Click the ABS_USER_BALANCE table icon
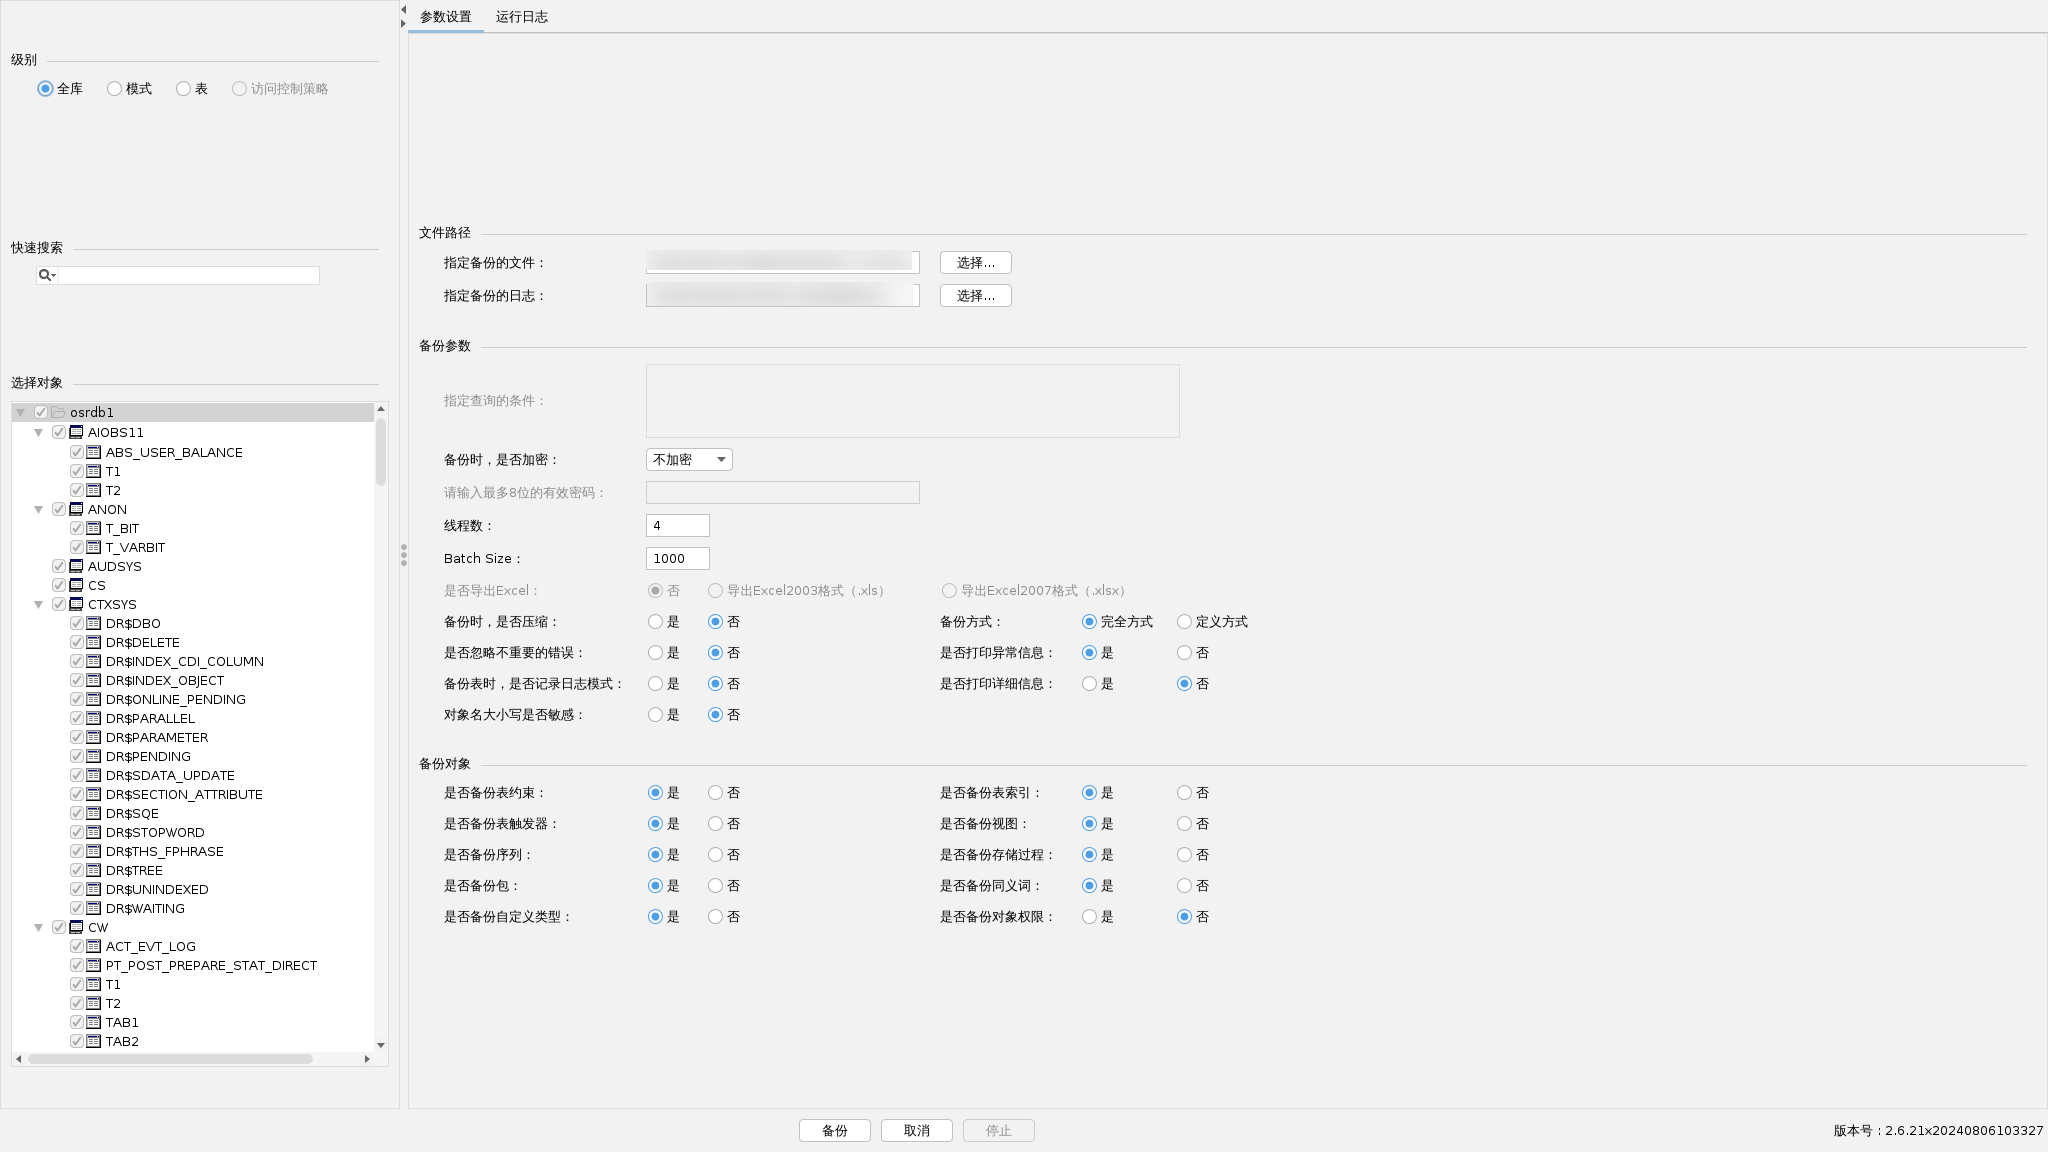This screenshot has width=2048, height=1152. click(94, 452)
